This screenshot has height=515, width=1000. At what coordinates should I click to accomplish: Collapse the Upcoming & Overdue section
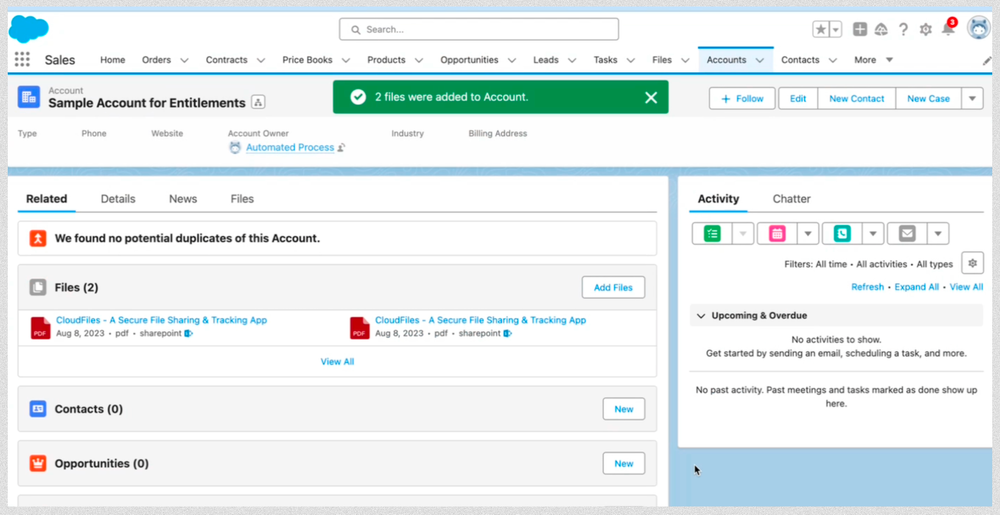[701, 315]
